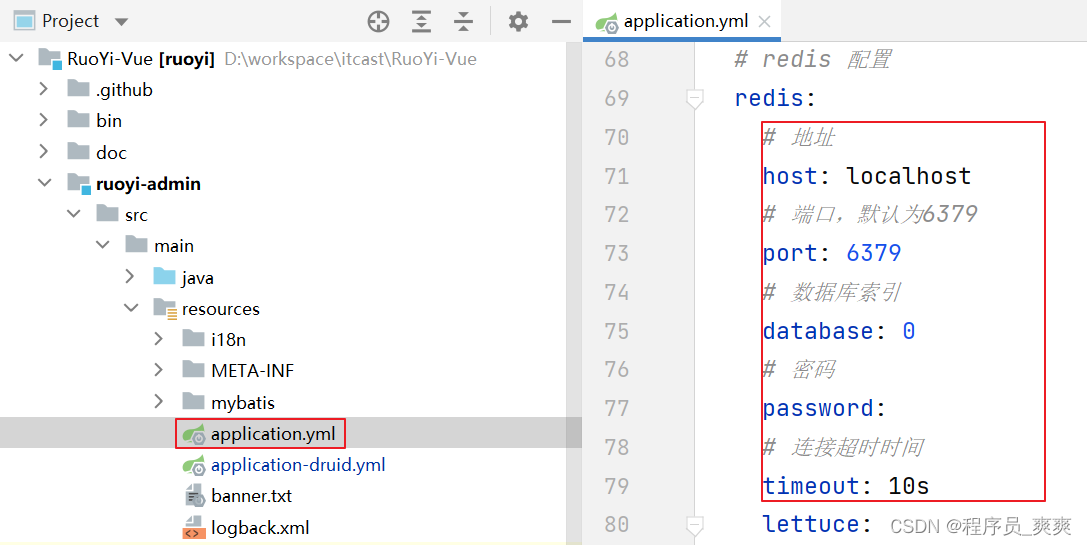The height and width of the screenshot is (545, 1087).
Task: Select the mybatis folder
Action: coord(243,403)
